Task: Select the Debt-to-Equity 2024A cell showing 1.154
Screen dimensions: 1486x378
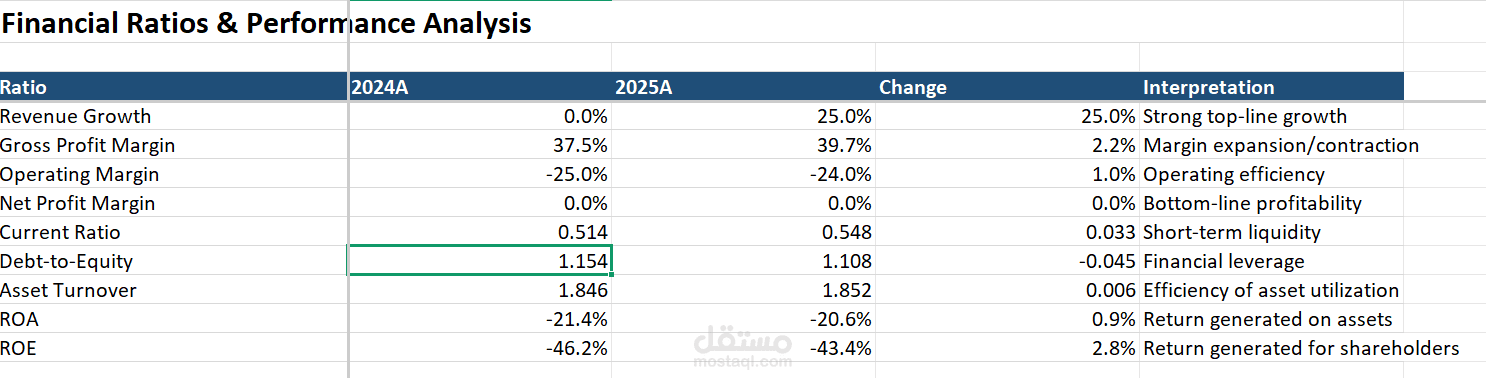Action: pyautogui.click(x=480, y=261)
